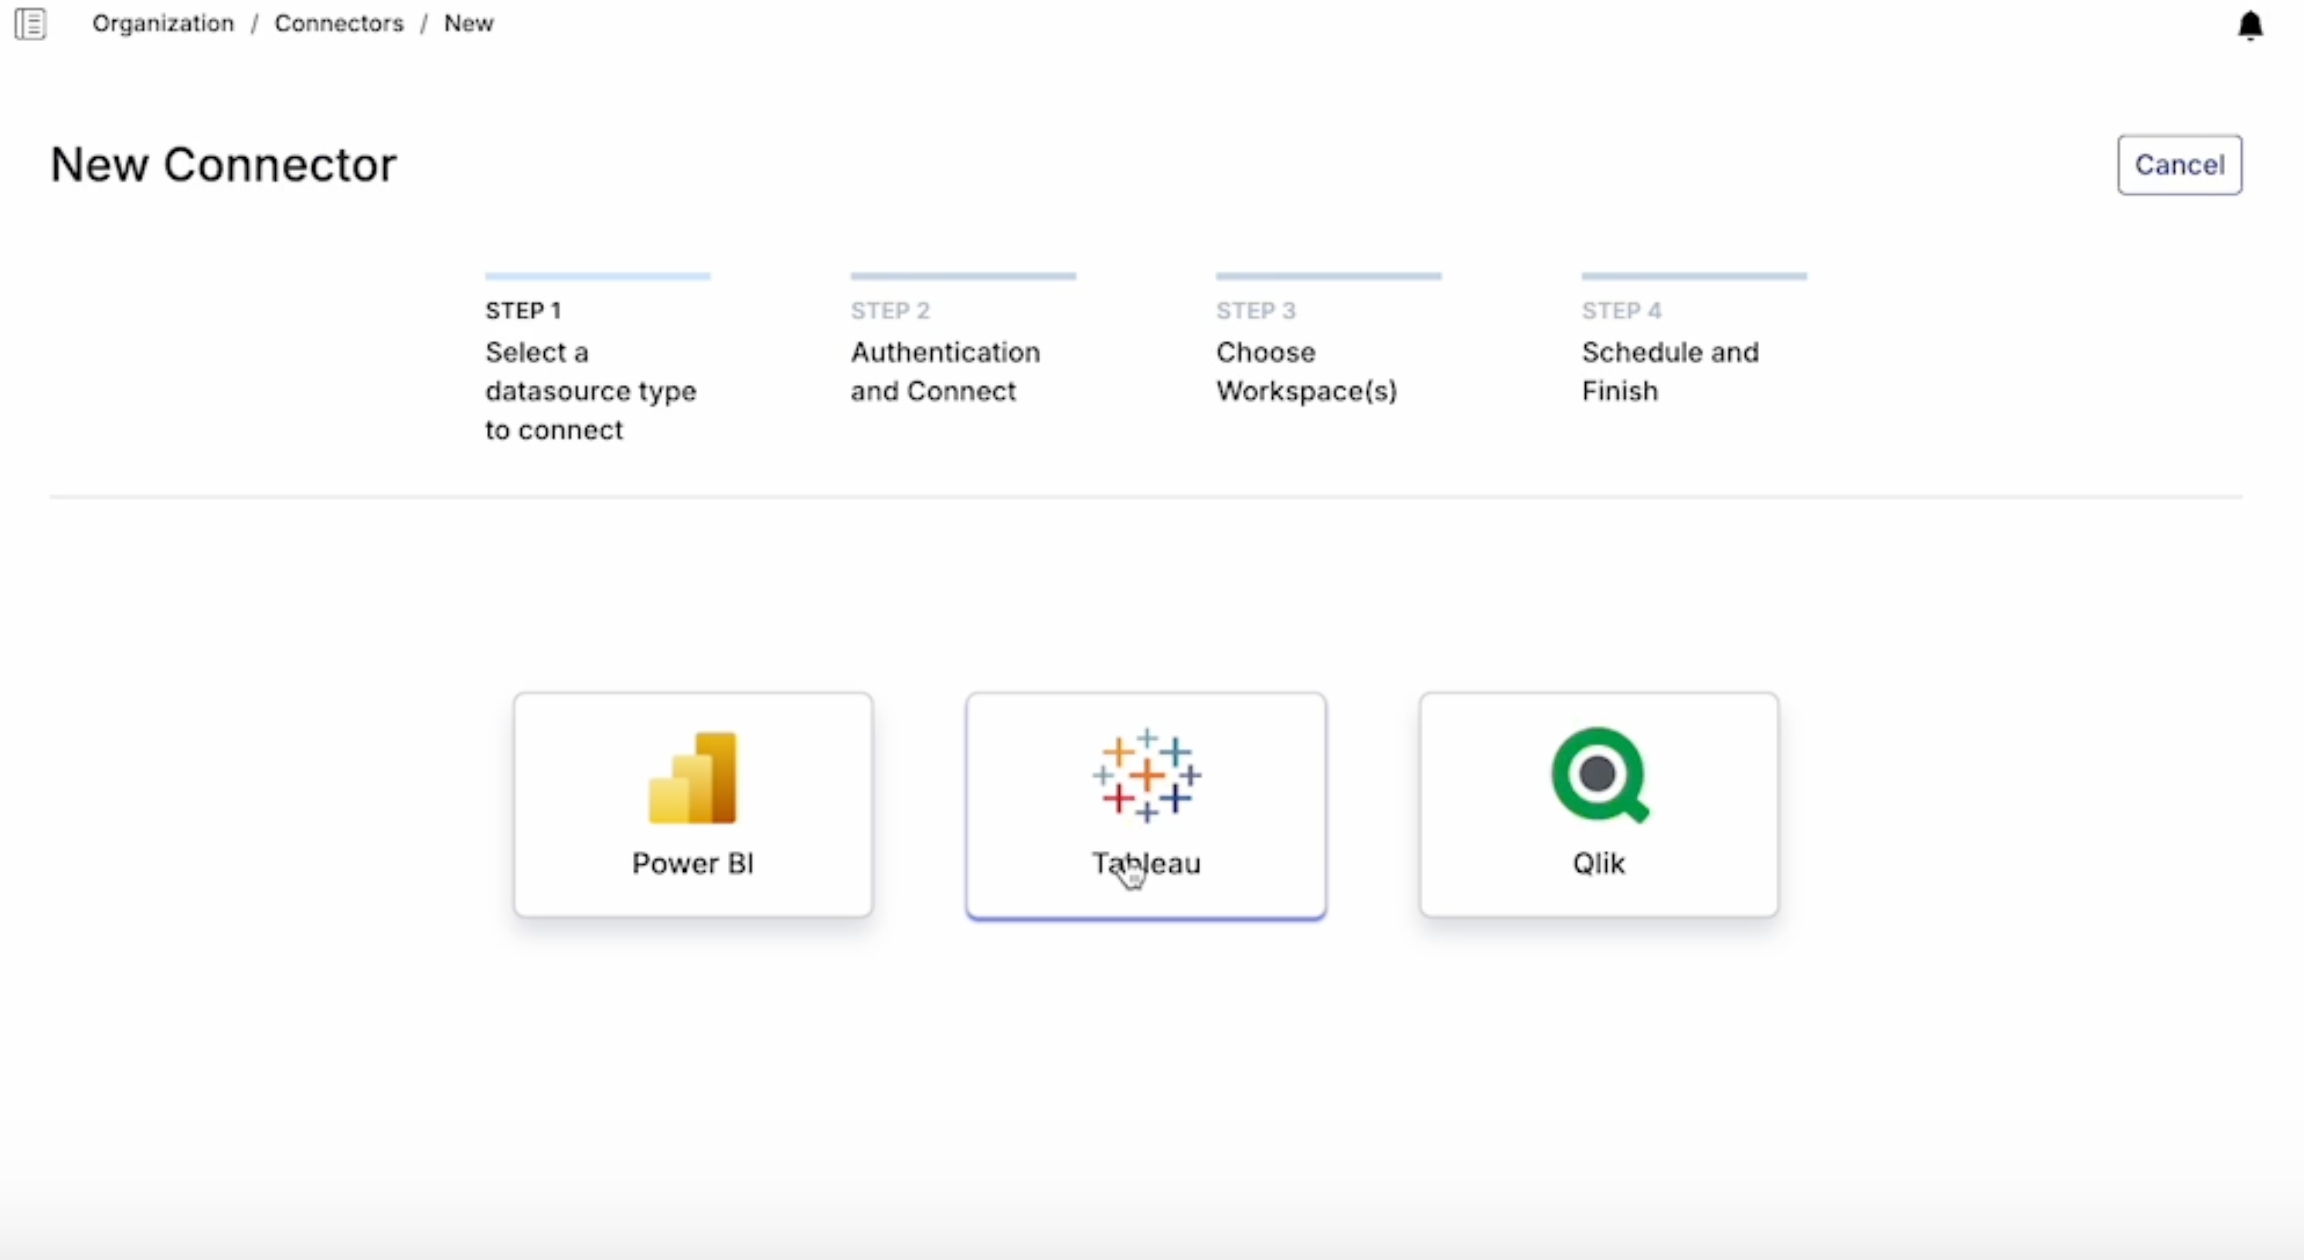Click the Tableau logo icon
This screenshot has width=2304, height=1260.
pyautogui.click(x=1146, y=775)
